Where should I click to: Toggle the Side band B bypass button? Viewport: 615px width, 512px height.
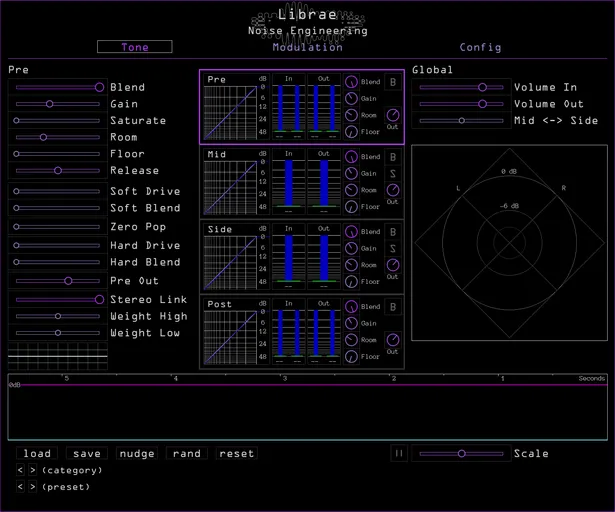[393, 232]
